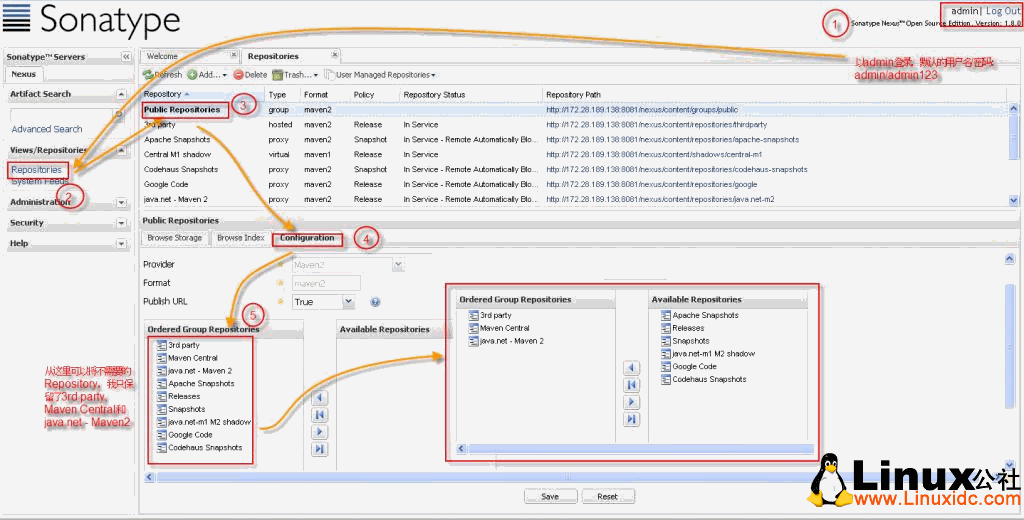The image size is (1024, 520).
Task: Expand the Administration section
Action: (121, 203)
